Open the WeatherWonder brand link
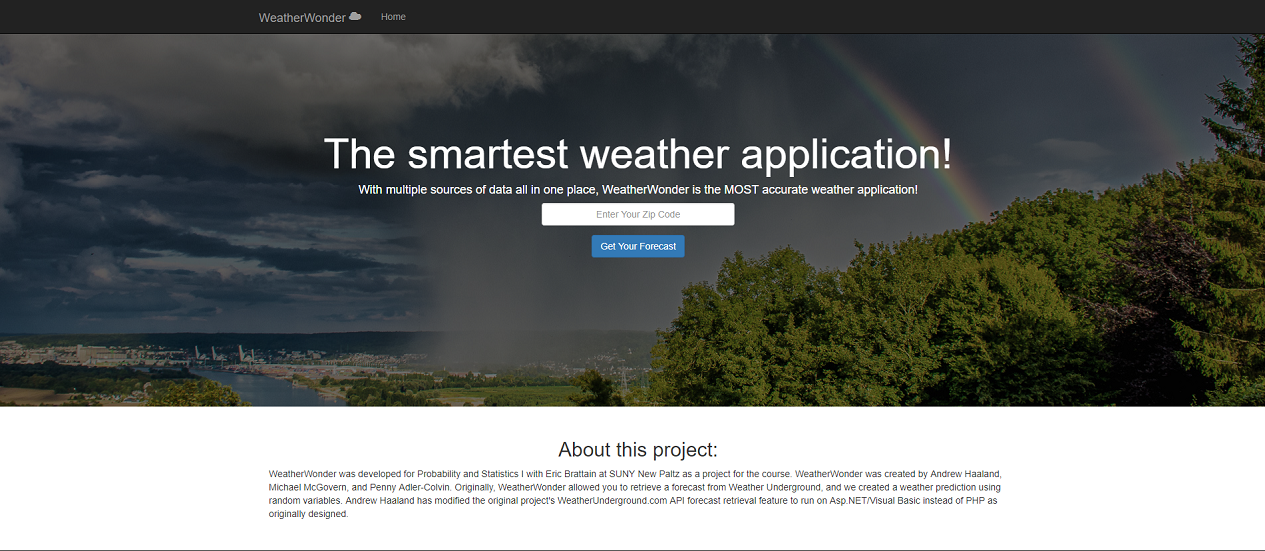This screenshot has width=1265, height=551. click(x=309, y=17)
